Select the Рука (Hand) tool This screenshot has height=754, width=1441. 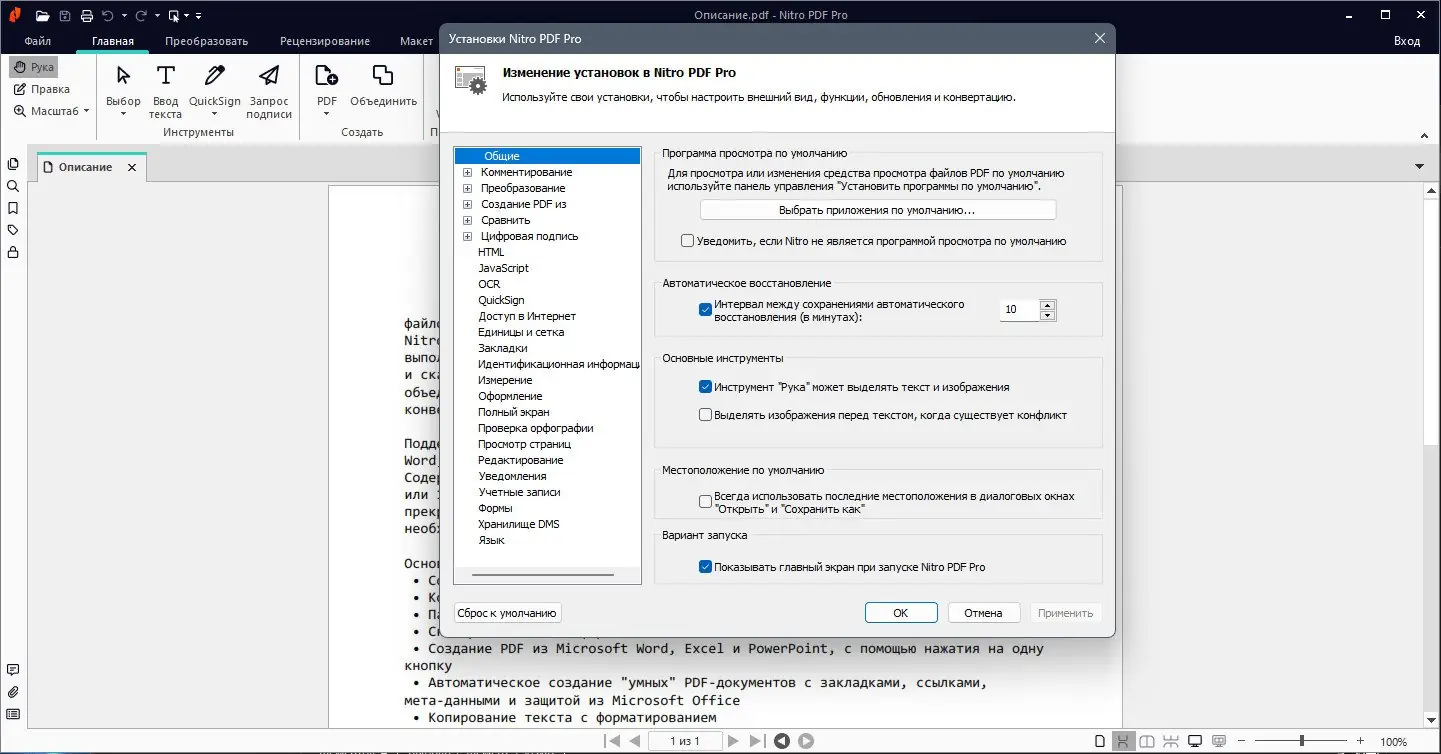(x=33, y=66)
